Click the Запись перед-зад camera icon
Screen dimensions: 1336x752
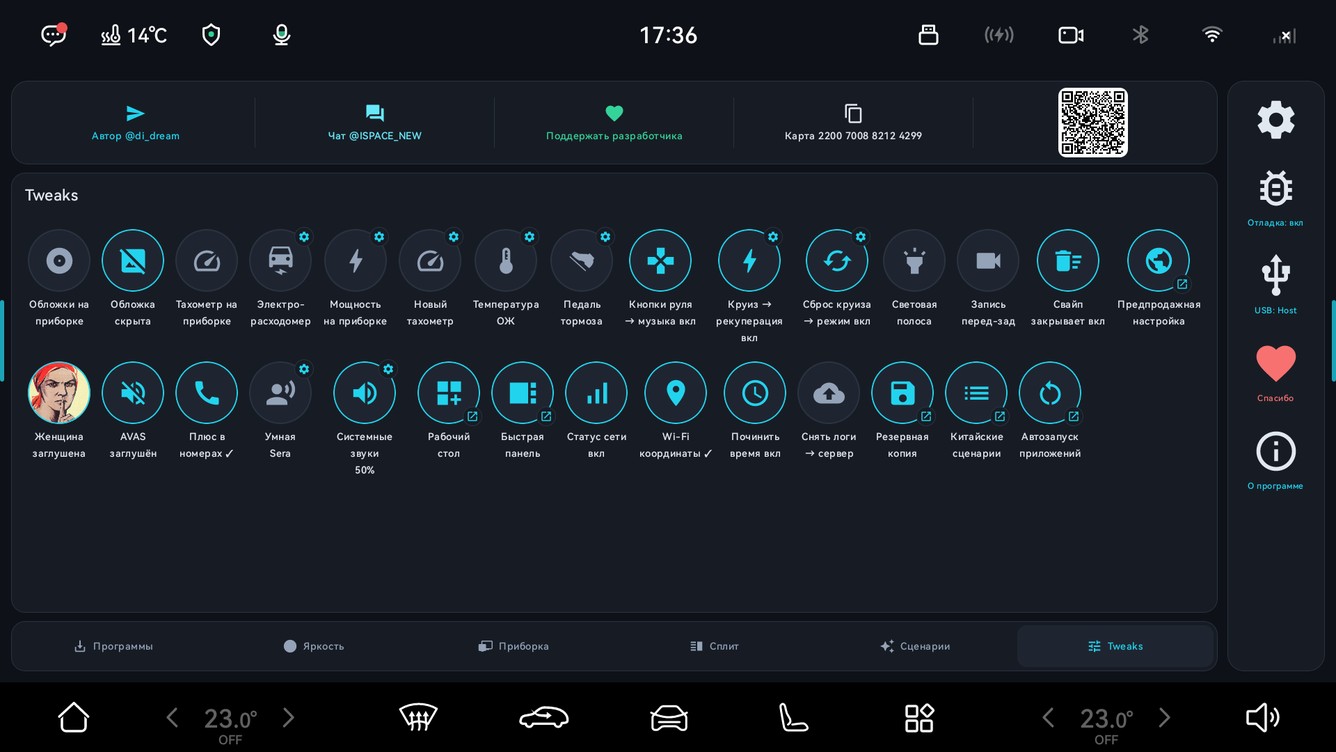(988, 261)
